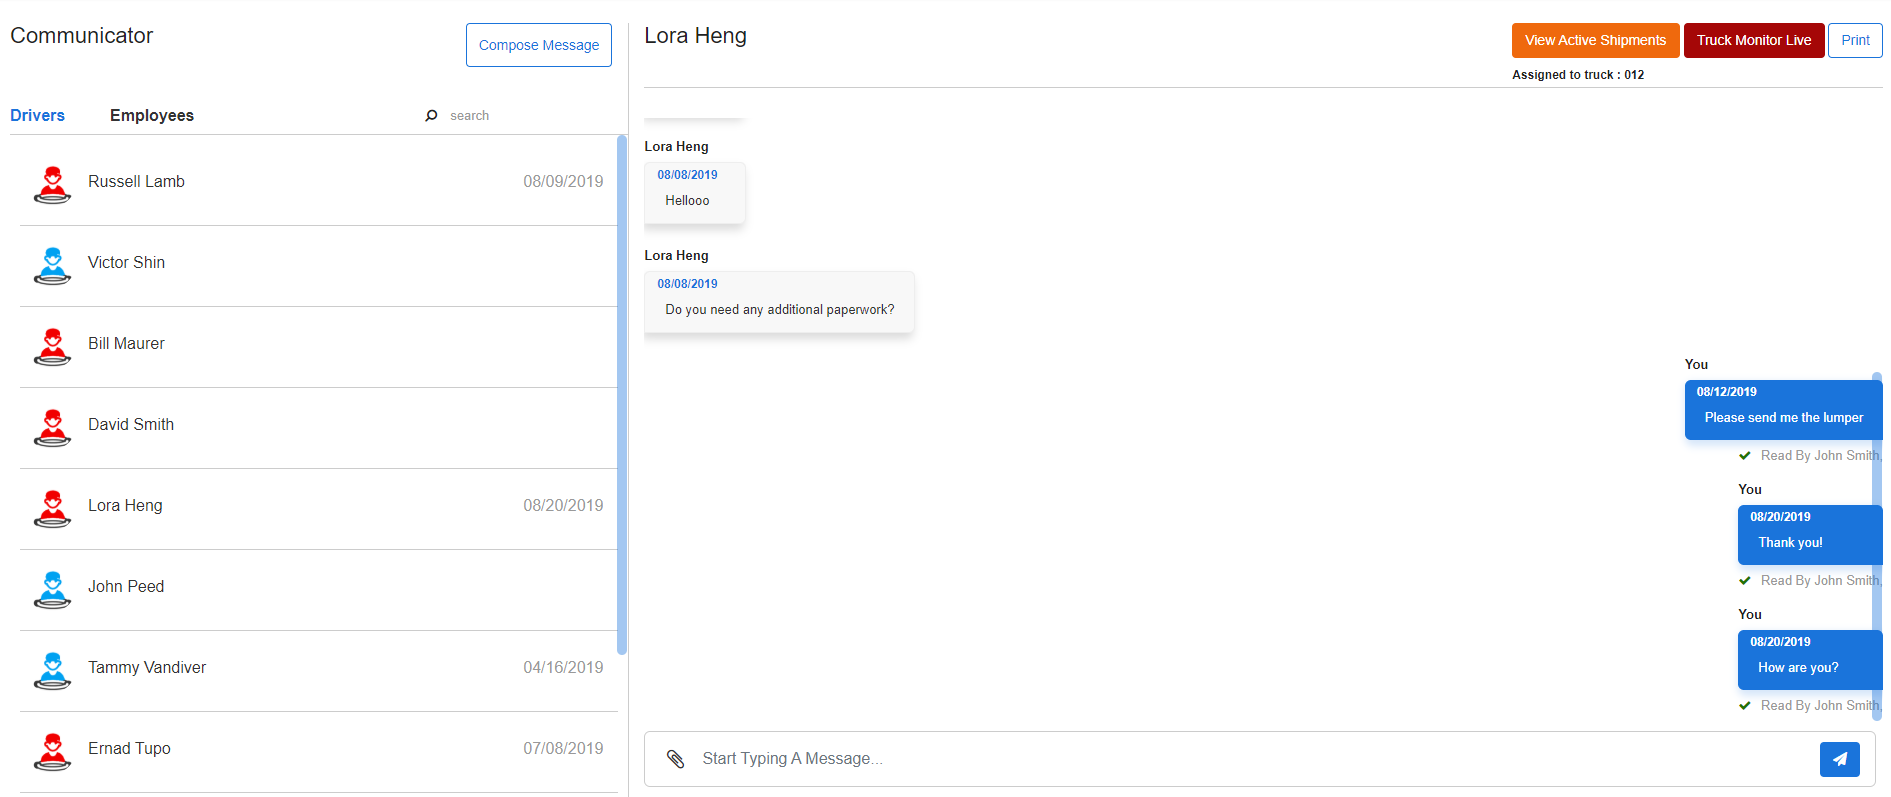
Task: Click David Smith's driver avatar icon
Action: pyautogui.click(x=52, y=427)
